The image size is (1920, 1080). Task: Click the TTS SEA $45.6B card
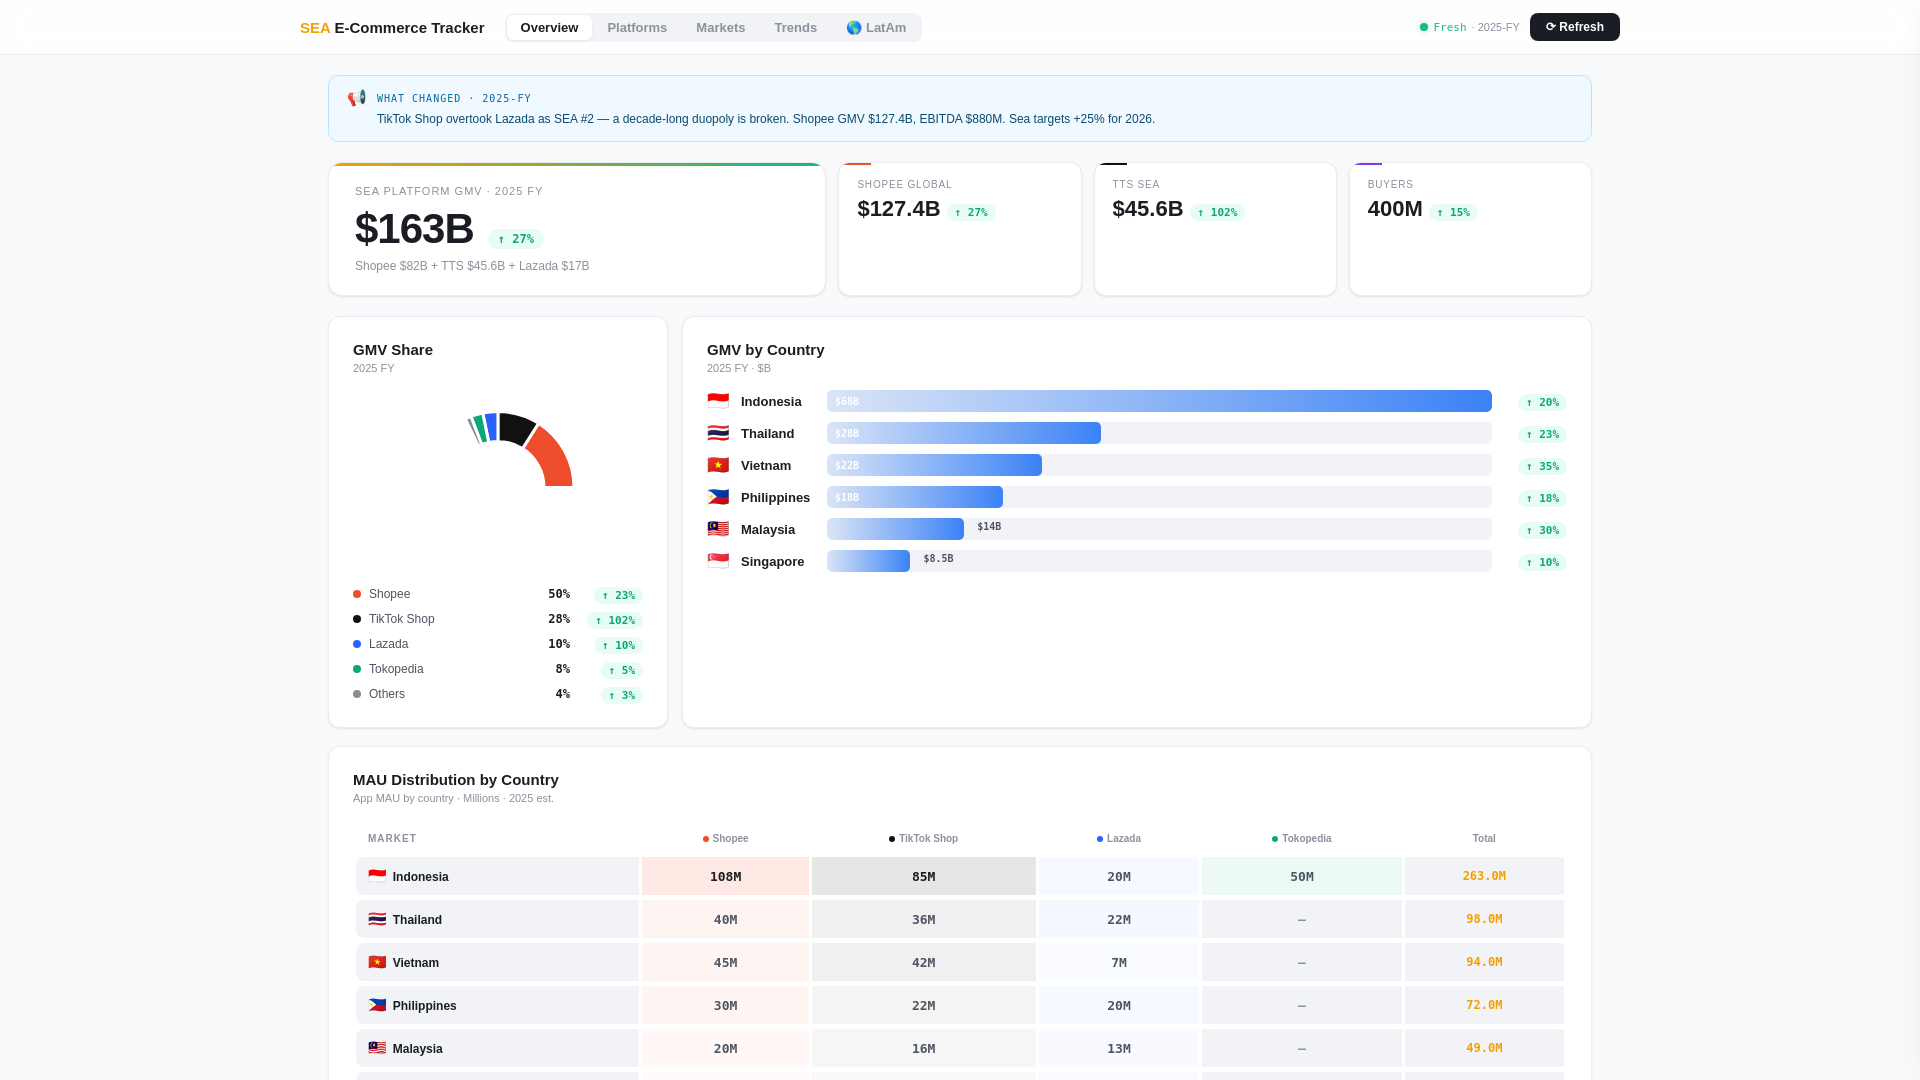click(1215, 229)
